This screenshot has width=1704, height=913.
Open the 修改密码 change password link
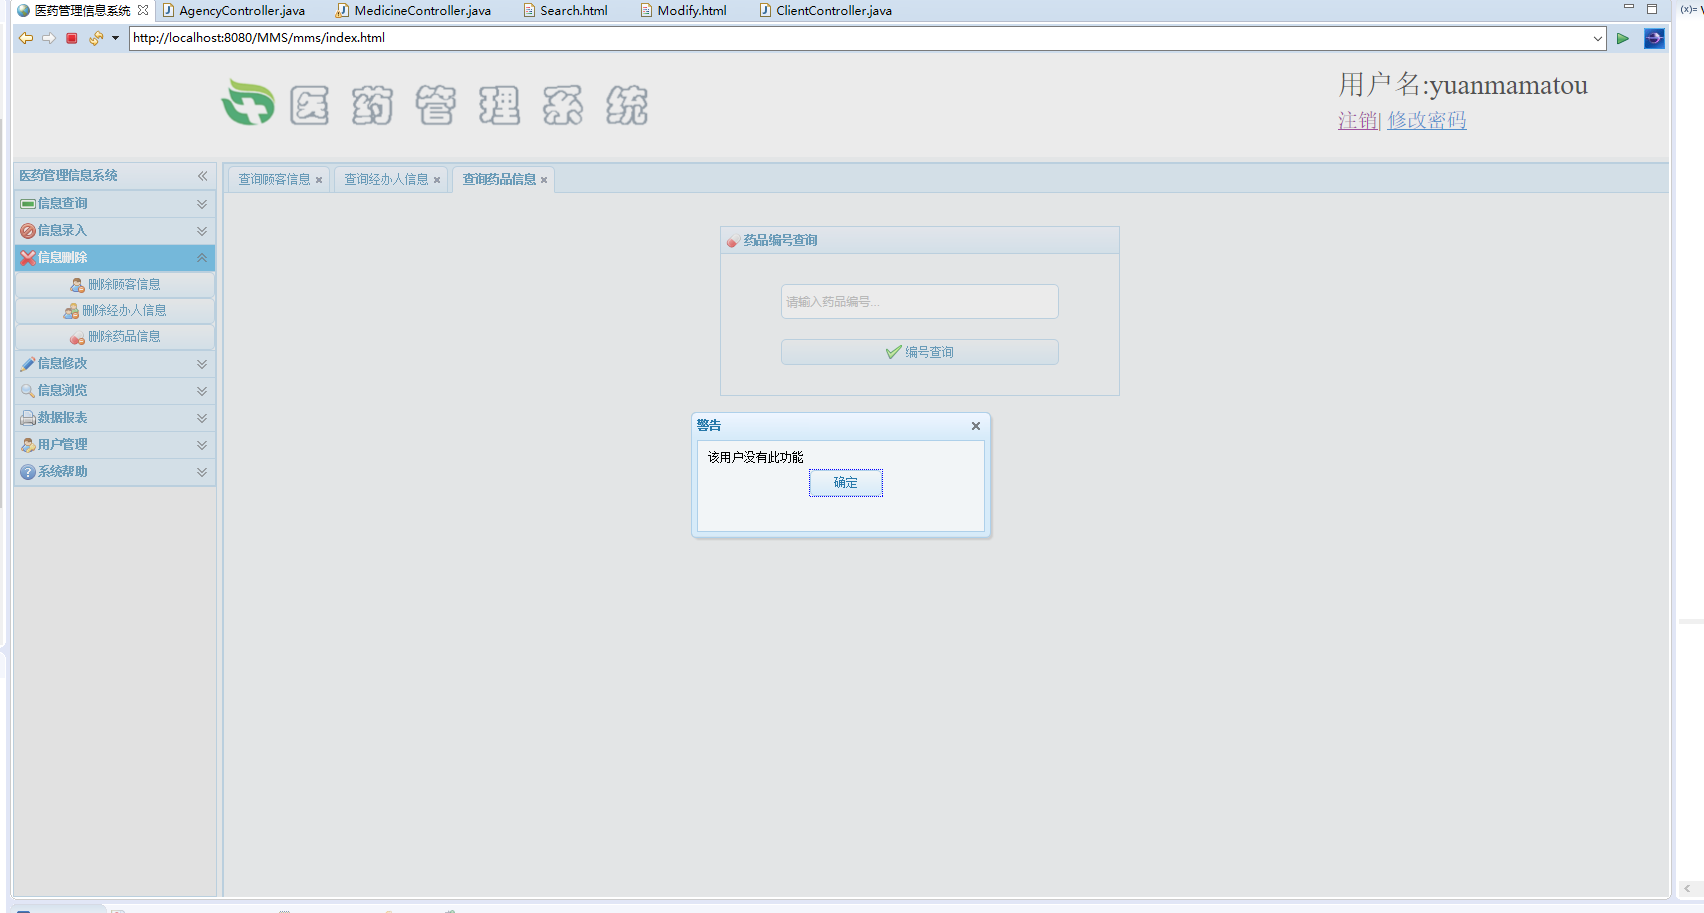[1427, 120]
